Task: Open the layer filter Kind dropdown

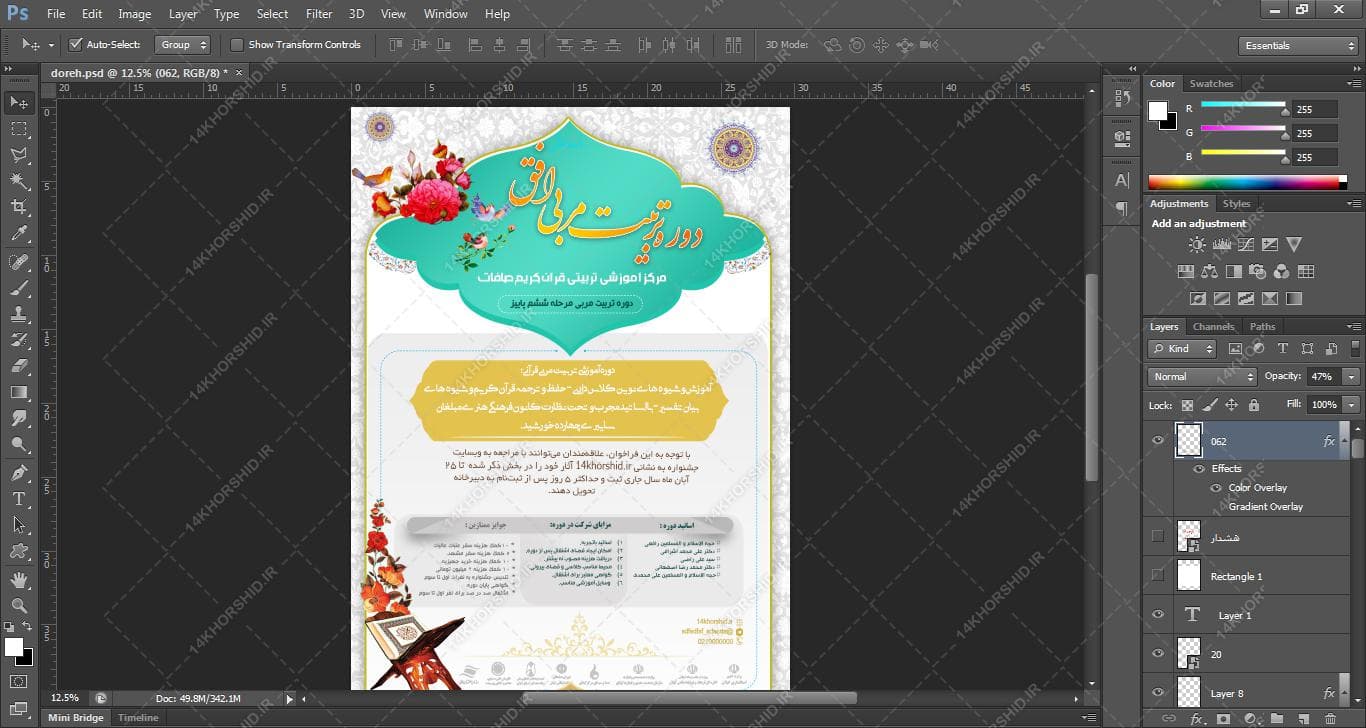Action: (1183, 349)
